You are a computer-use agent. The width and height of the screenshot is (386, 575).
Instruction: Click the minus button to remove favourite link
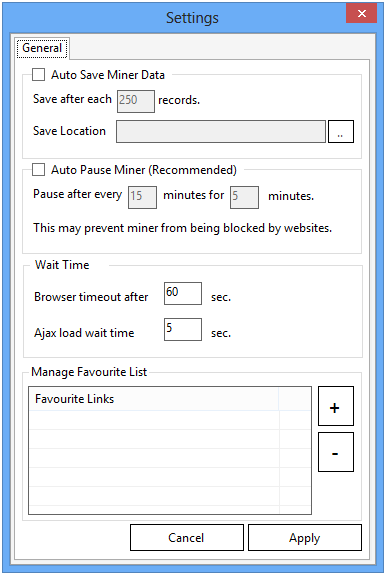(336, 452)
